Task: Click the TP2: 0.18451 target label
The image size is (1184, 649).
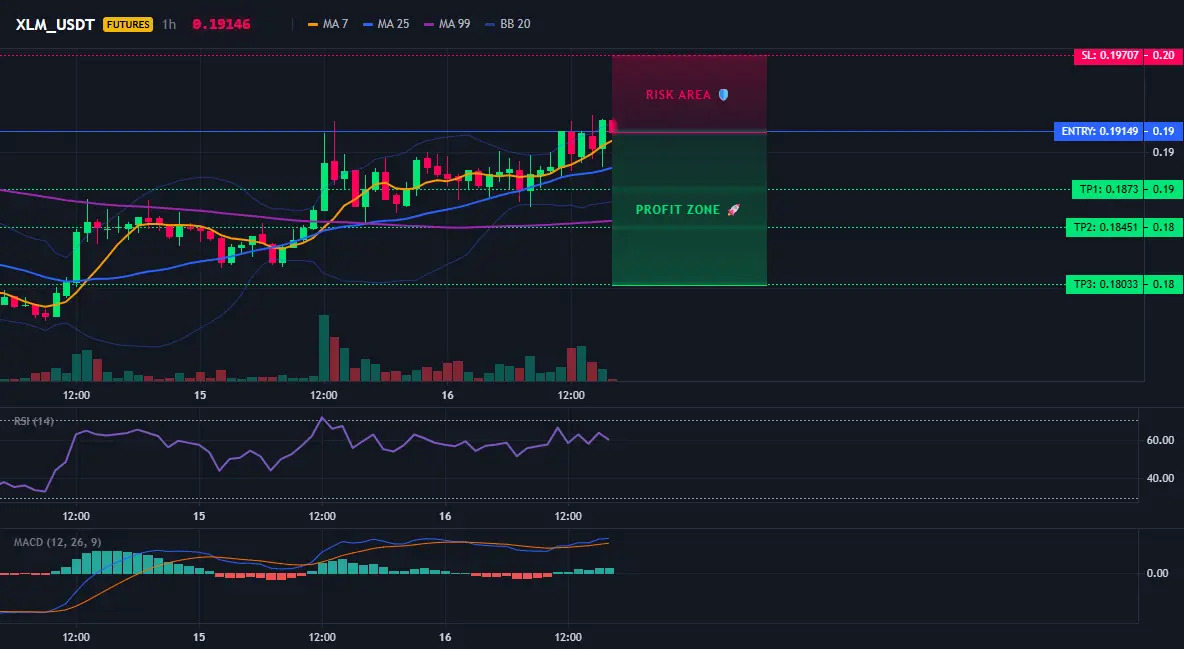Action: 1105,227
